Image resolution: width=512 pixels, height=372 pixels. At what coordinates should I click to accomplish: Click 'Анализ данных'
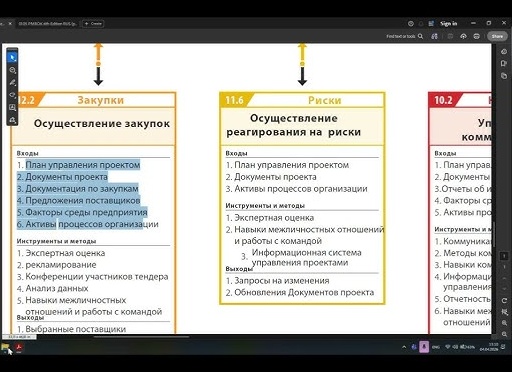pos(57,288)
